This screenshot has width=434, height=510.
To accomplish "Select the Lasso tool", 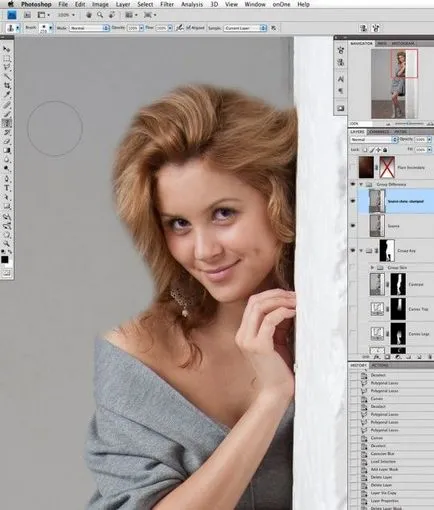I will click(7, 67).
